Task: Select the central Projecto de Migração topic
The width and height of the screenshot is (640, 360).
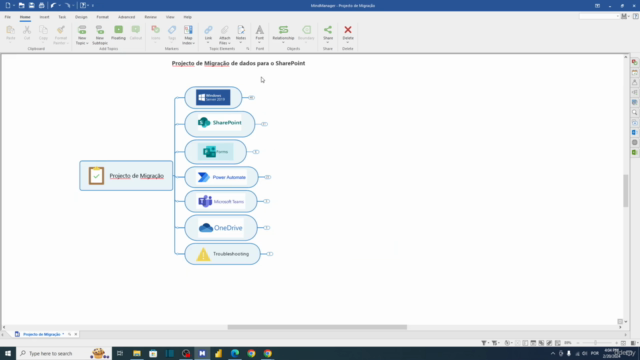Action: 126,176
